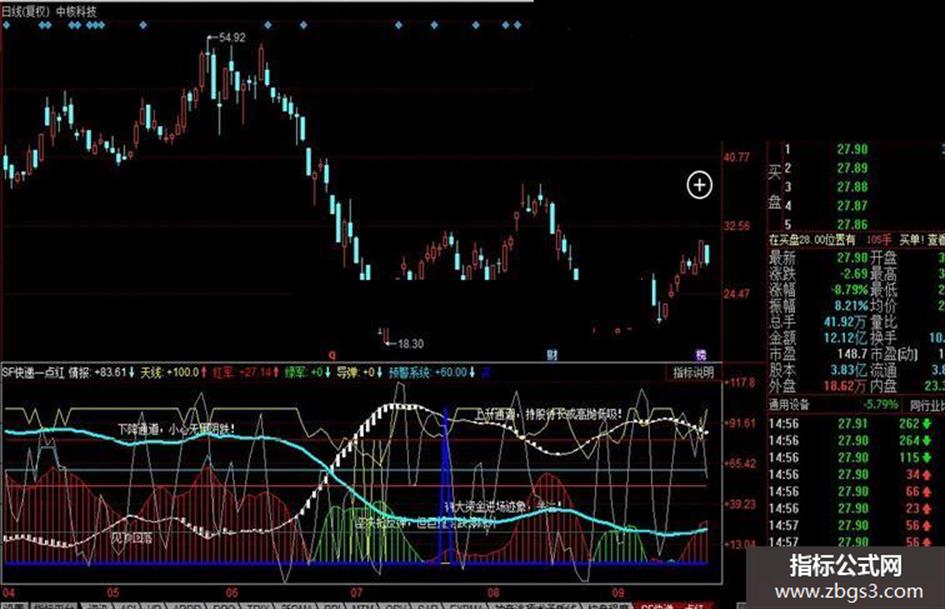Click the +117.8 indicator axis label
945x609 pixels.
pyautogui.click(x=741, y=382)
